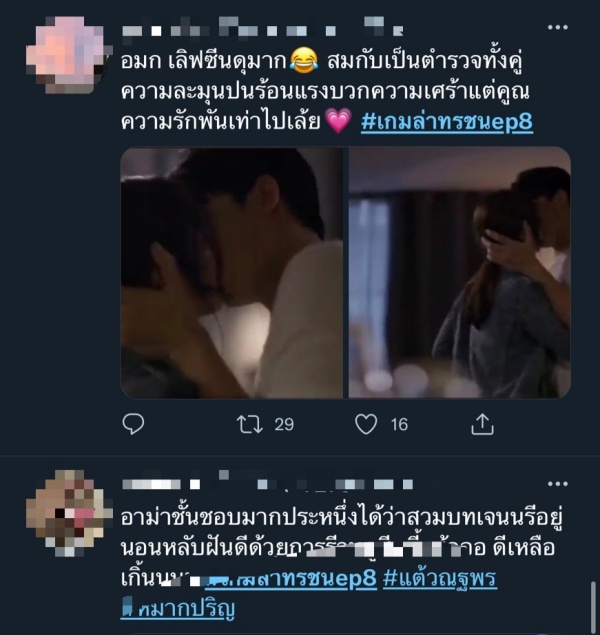Open the three-dots menu of the second tweet

pyautogui.click(x=557, y=484)
